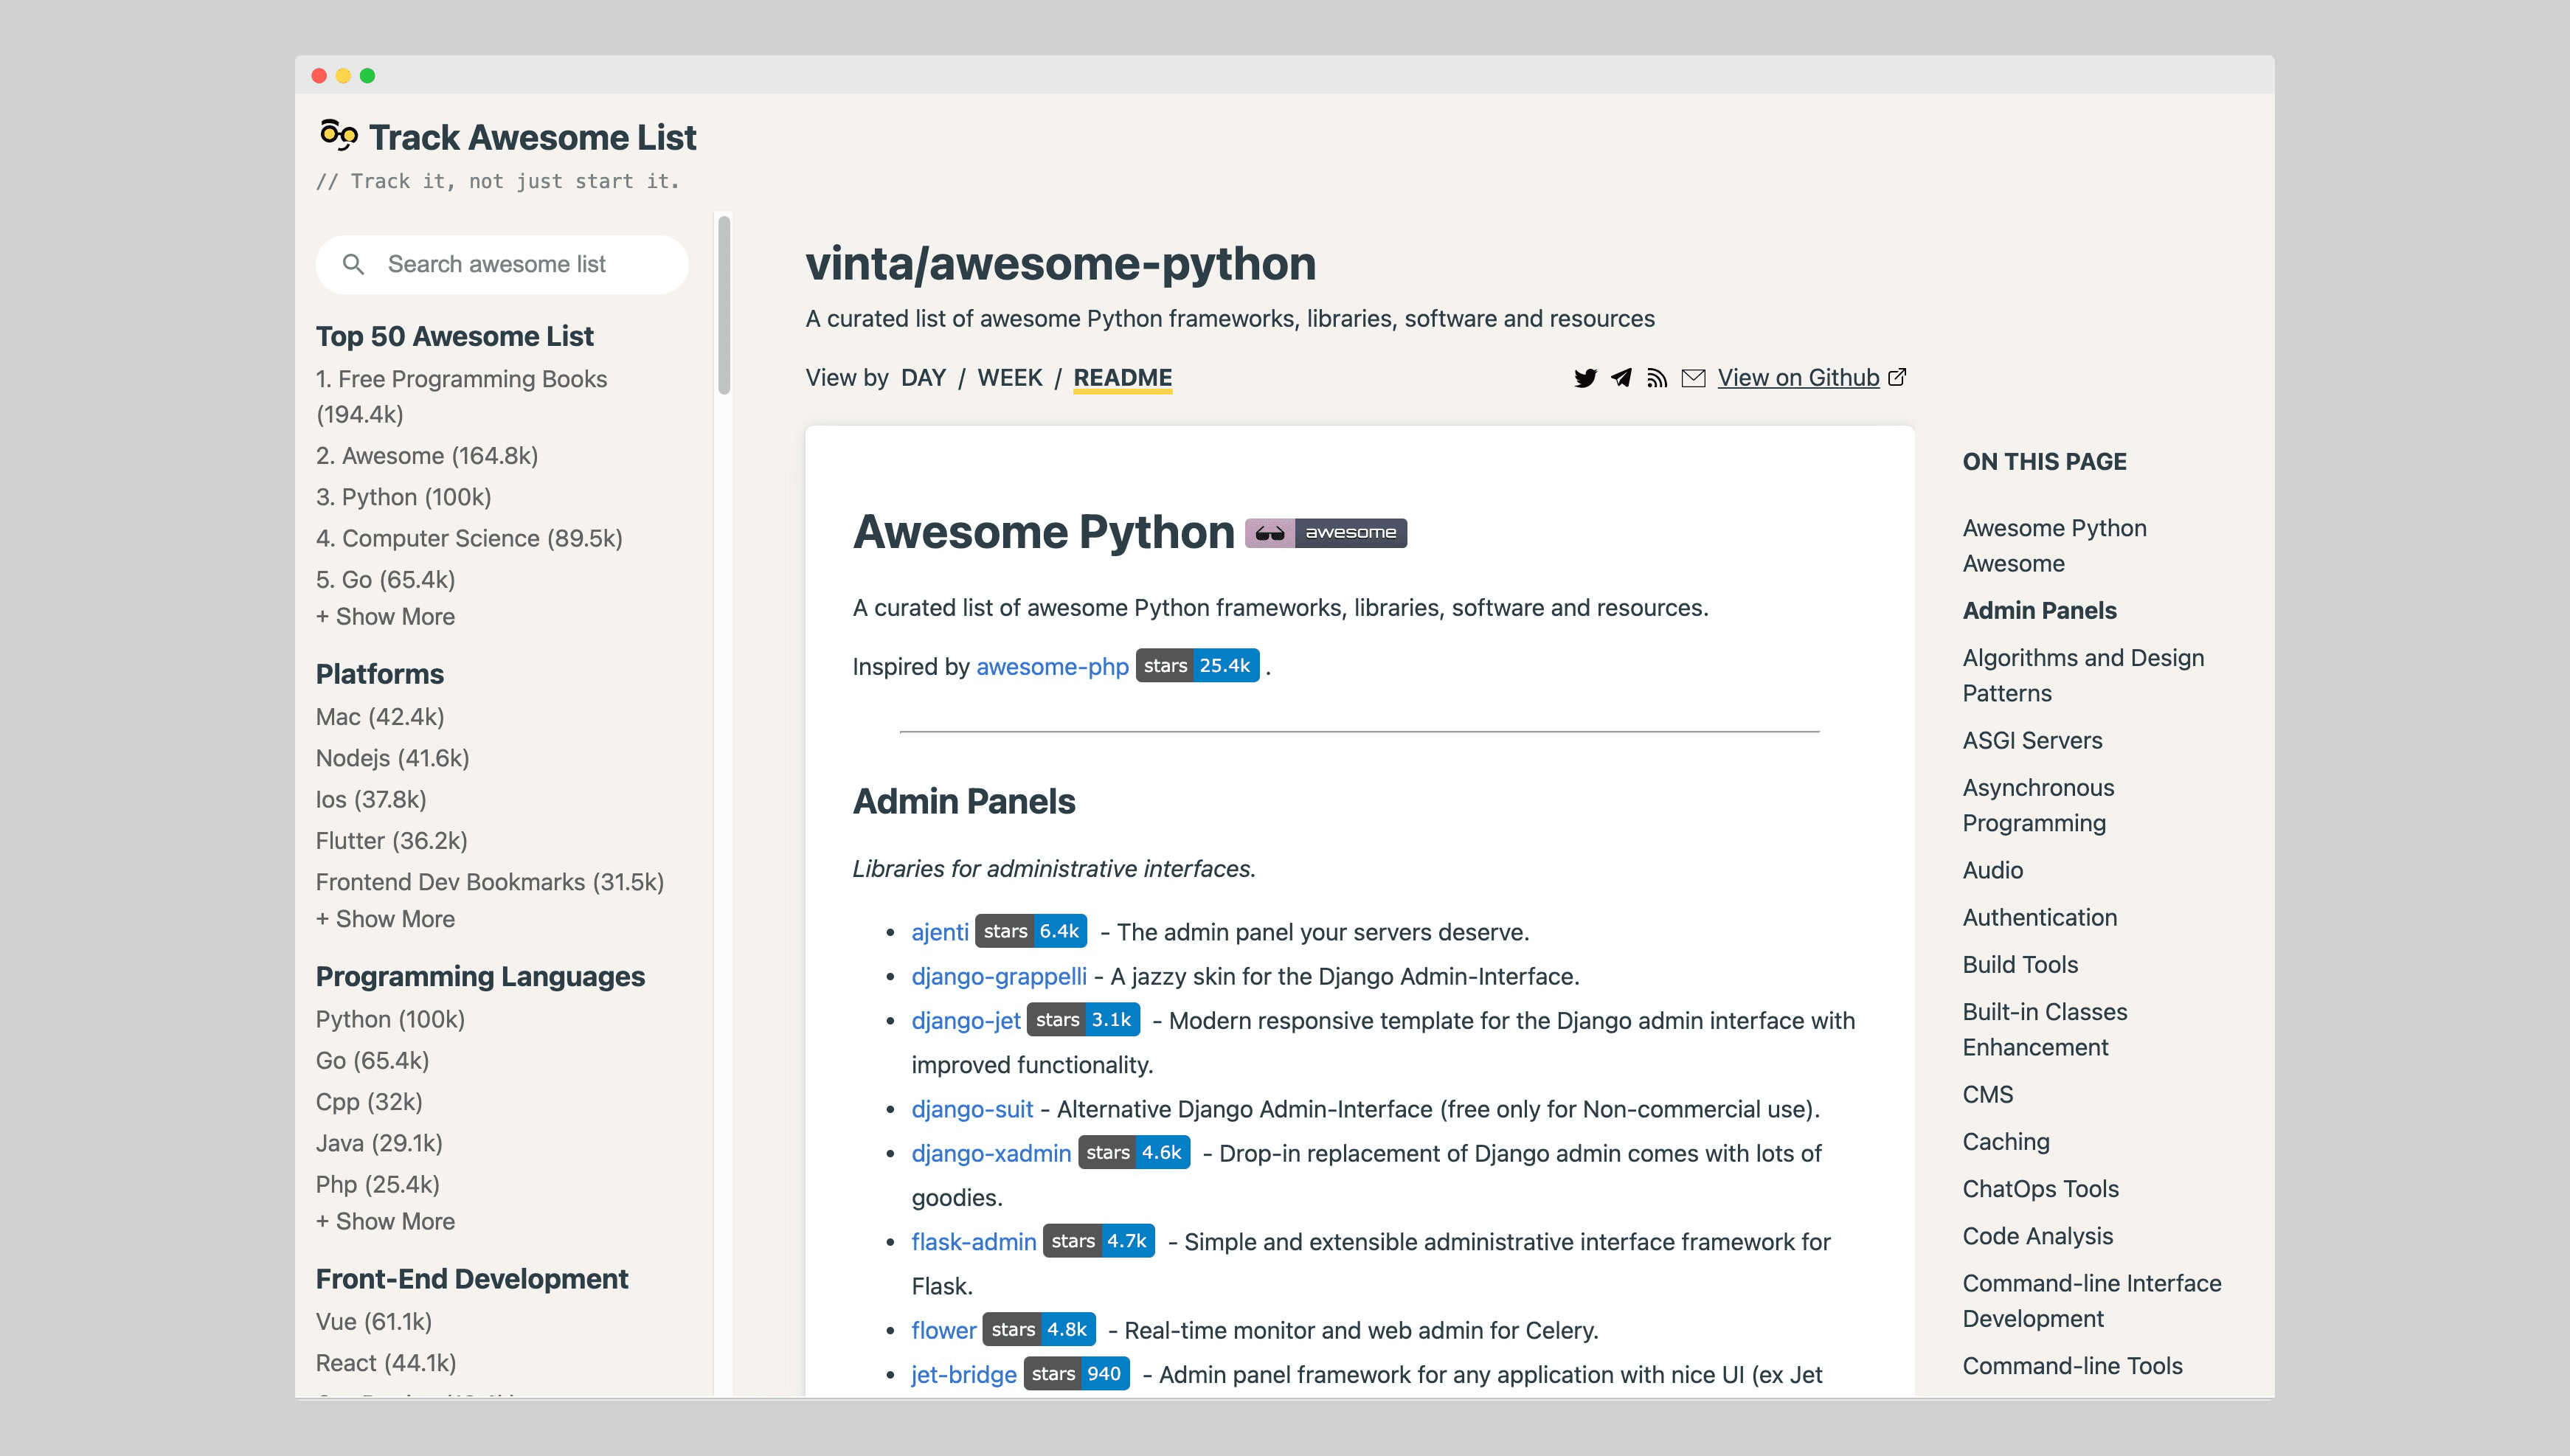This screenshot has height=1456, width=2570.
Task: Click the search magnifier icon
Action: (x=353, y=264)
